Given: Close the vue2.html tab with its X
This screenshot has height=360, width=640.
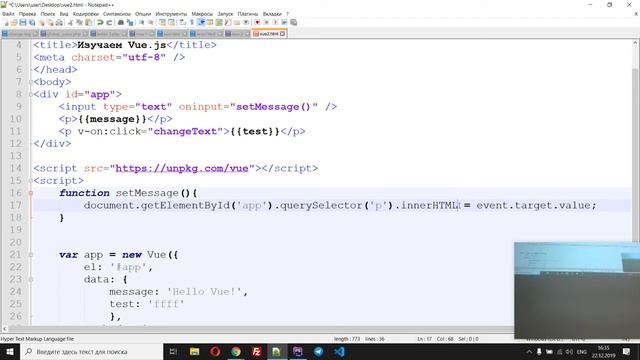Looking at the screenshot, I should pos(282,33).
